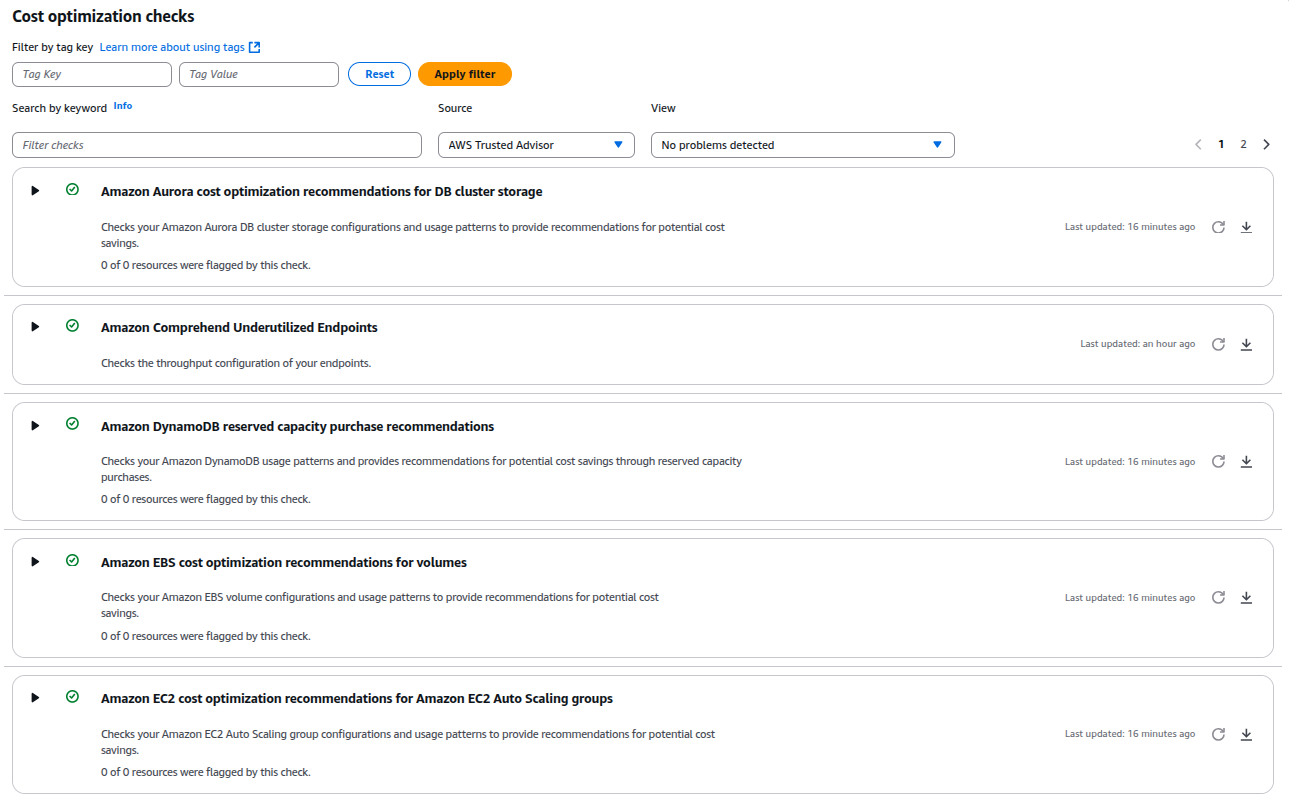Screen dimensions: 1289x802
Task: Expand the Amazon Comprehend Underutilized Endpoints check
Action: tap(35, 327)
